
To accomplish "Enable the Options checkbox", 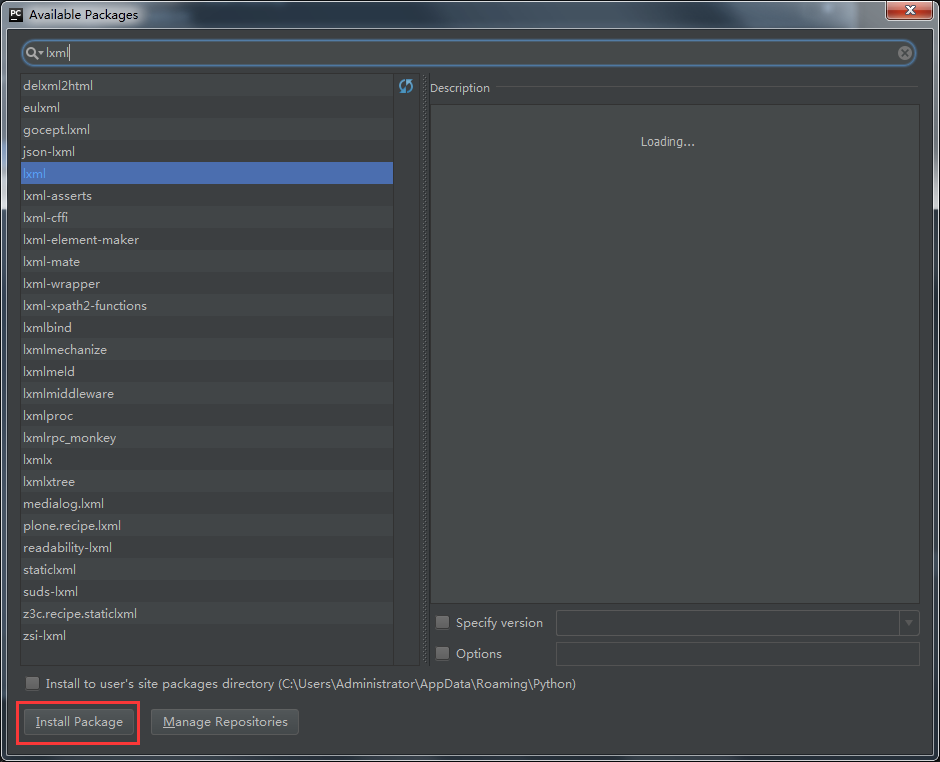I will click(443, 654).
